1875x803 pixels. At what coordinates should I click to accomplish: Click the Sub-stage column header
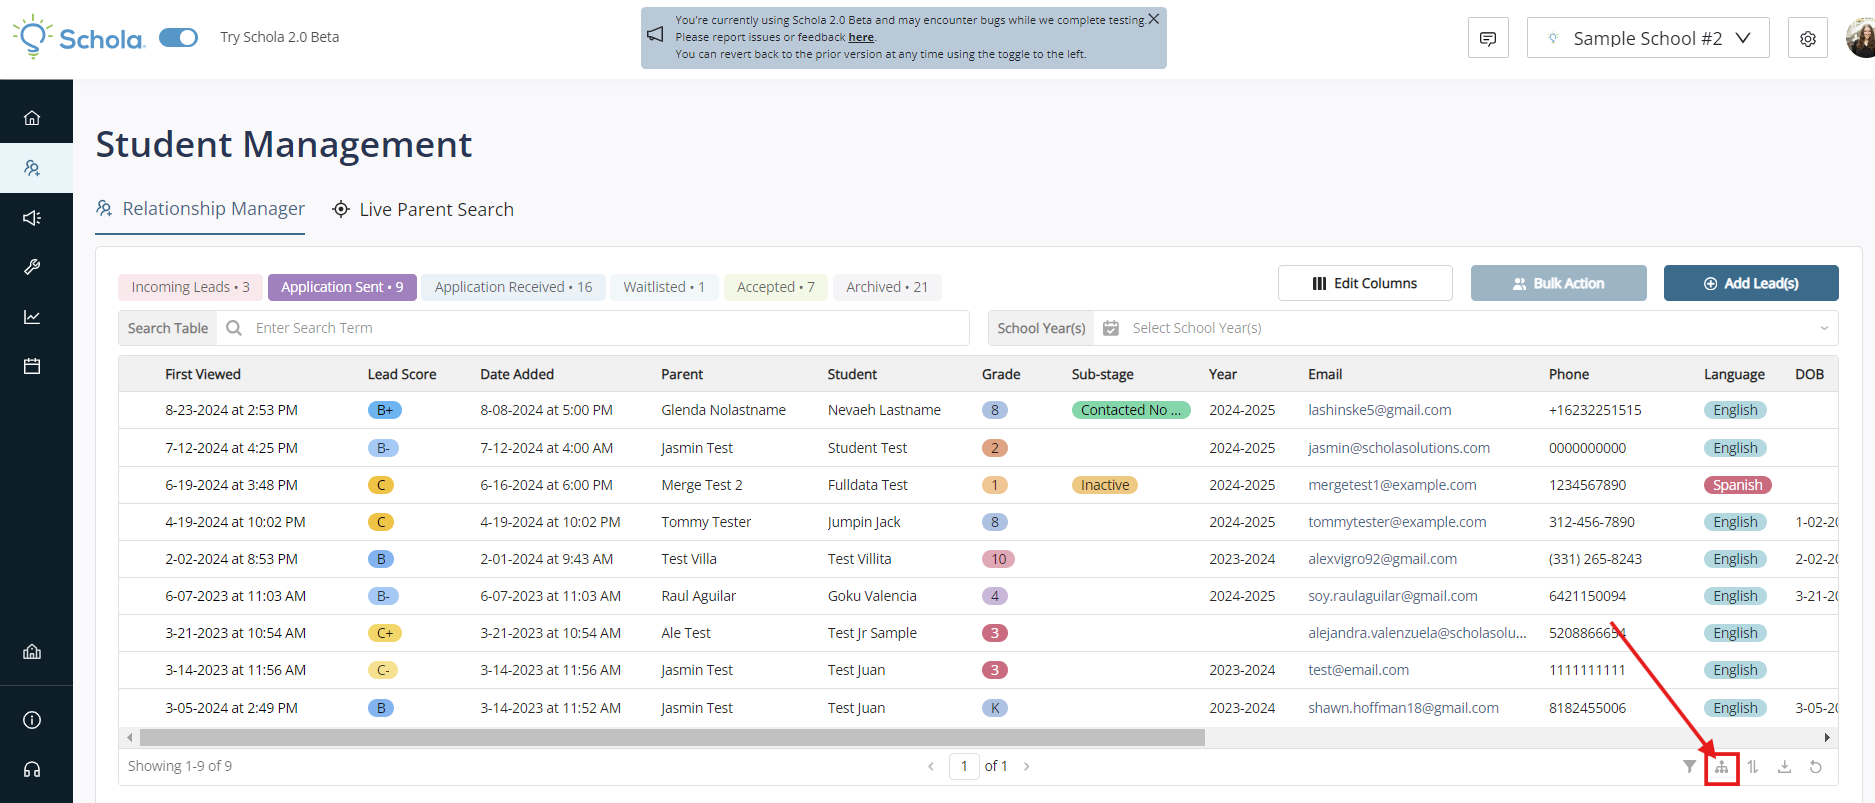pyautogui.click(x=1102, y=374)
